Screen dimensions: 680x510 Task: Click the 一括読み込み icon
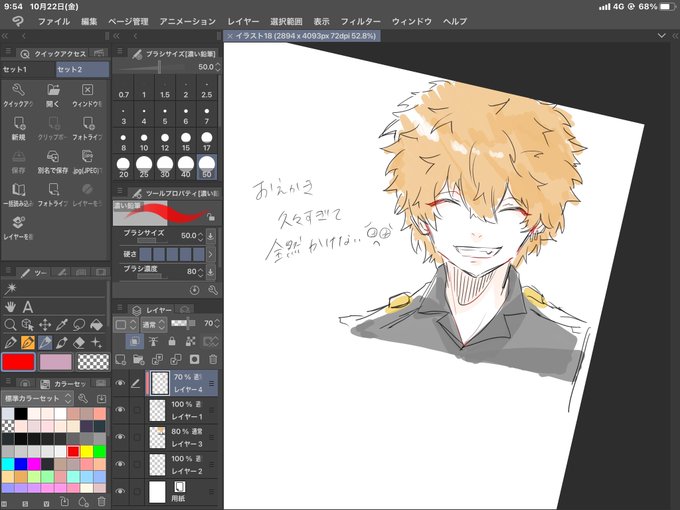[x=18, y=194]
